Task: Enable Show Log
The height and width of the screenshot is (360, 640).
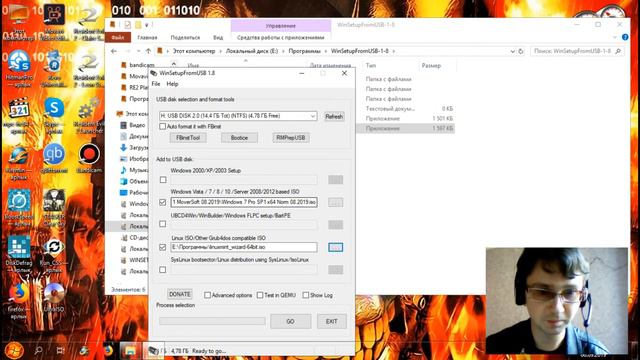Action: 306,295
